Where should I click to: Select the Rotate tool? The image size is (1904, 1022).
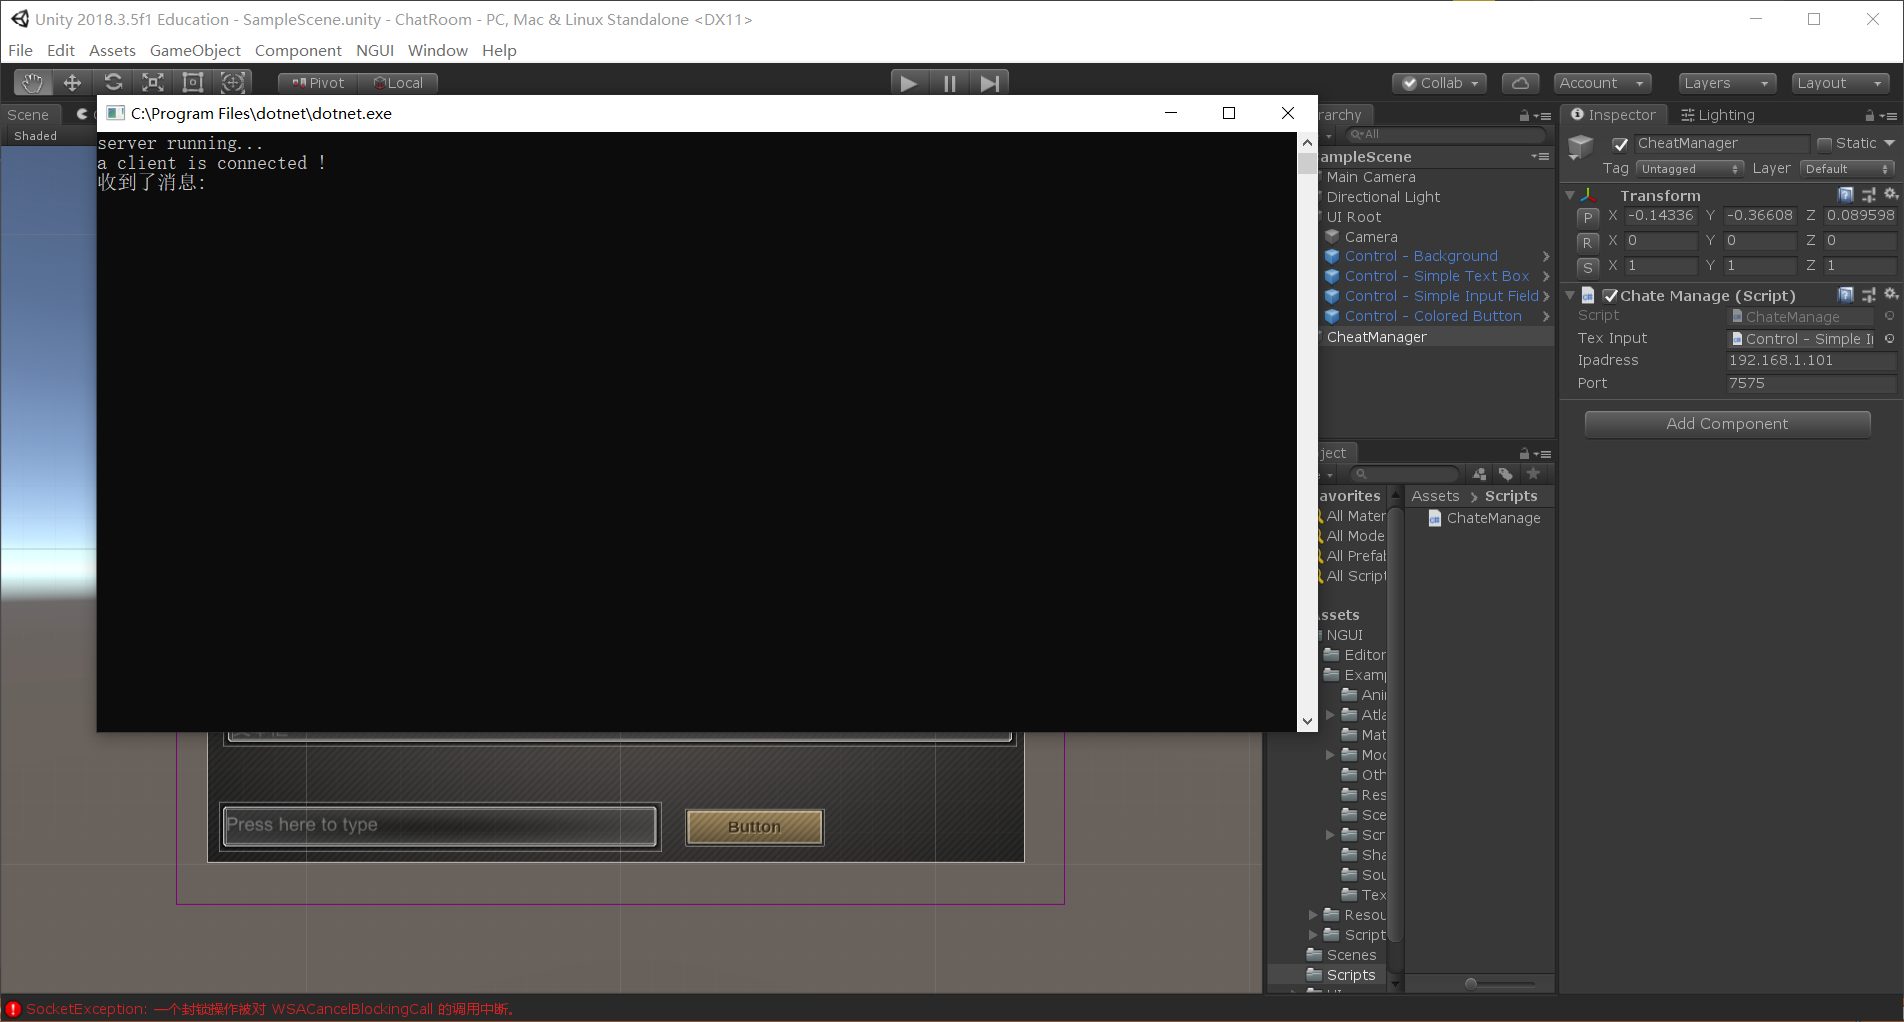[113, 83]
